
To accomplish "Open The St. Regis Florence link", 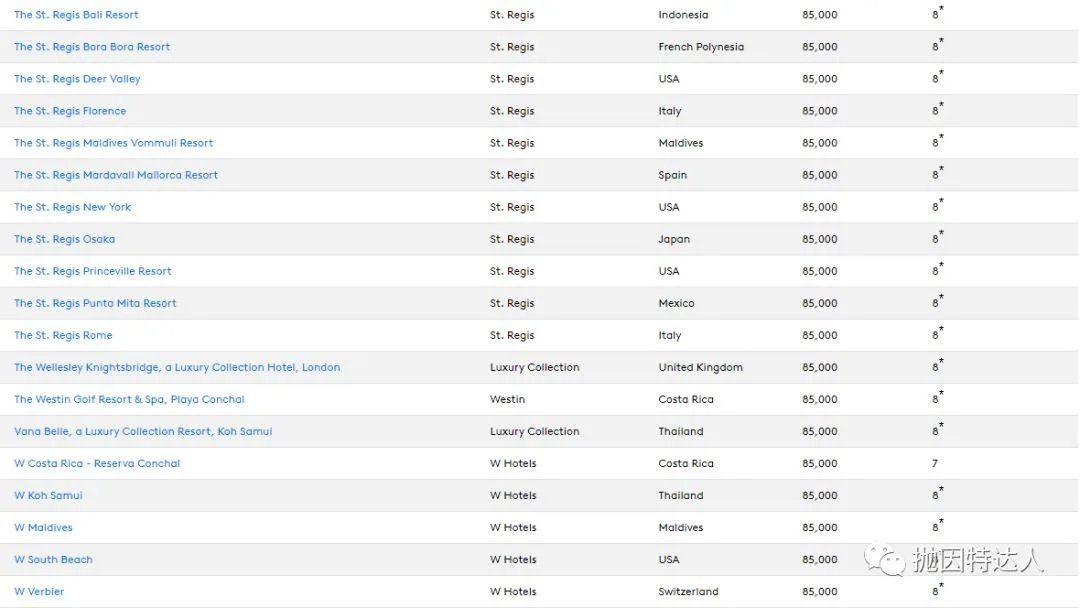I will [70, 111].
